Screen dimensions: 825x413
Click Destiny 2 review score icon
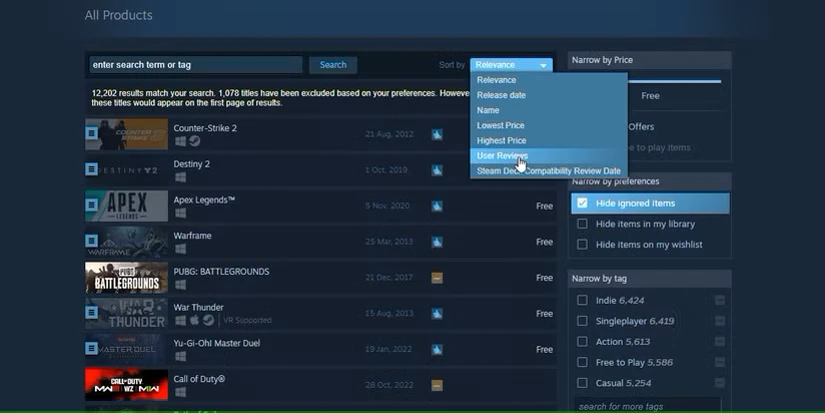click(x=437, y=170)
